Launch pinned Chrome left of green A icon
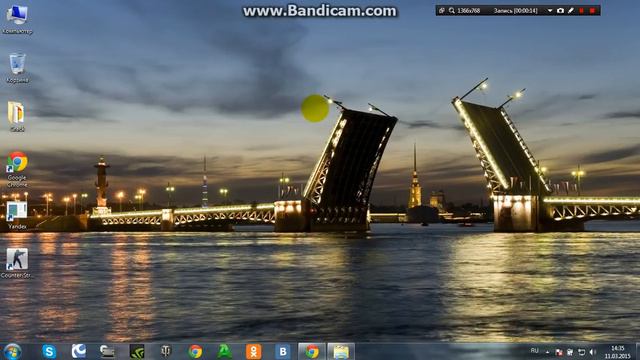640x360 pixels. [195, 351]
